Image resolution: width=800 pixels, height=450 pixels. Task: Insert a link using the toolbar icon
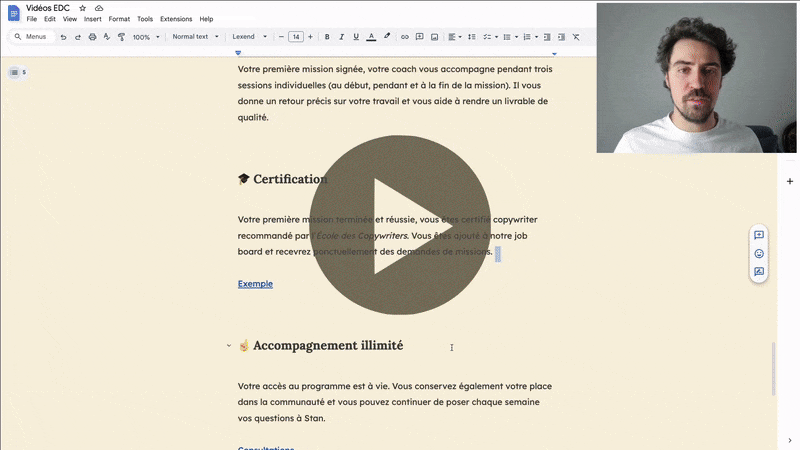point(405,37)
